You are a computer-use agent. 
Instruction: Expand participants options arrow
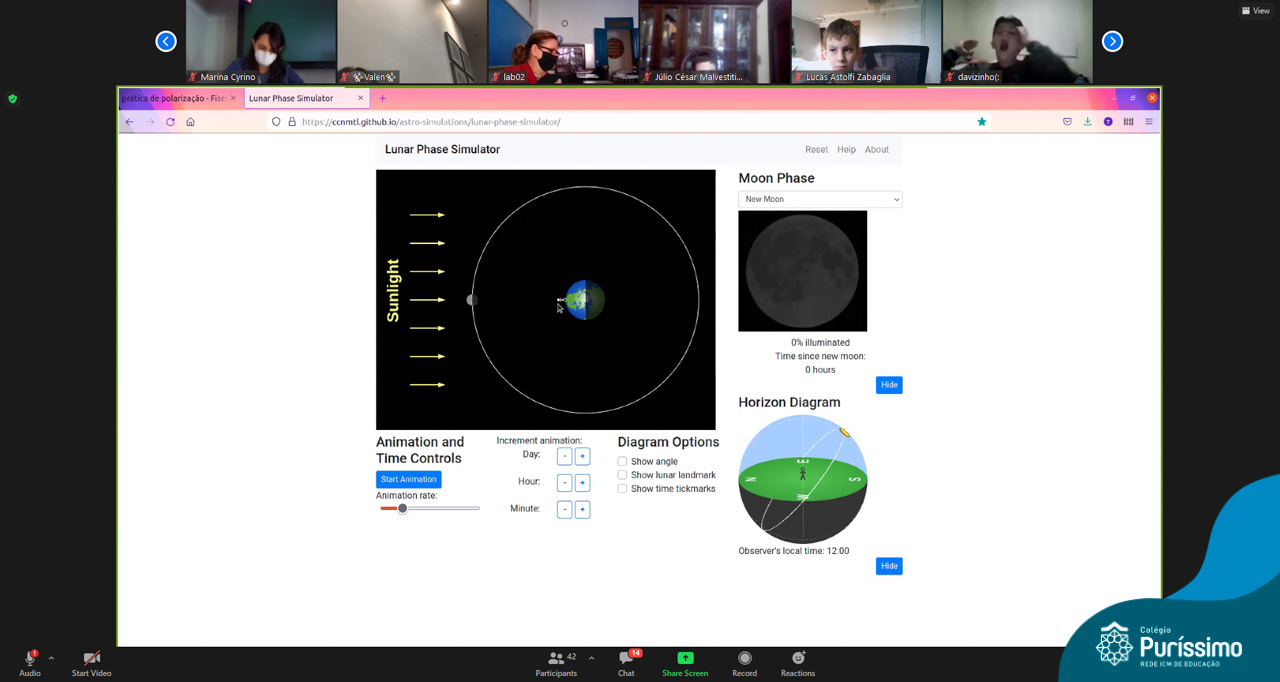(x=591, y=658)
